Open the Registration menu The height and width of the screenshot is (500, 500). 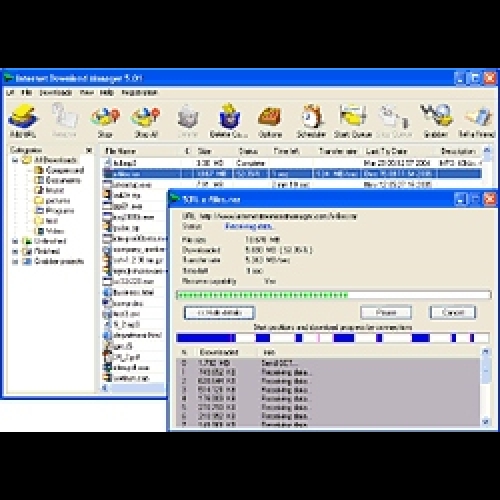(x=139, y=93)
